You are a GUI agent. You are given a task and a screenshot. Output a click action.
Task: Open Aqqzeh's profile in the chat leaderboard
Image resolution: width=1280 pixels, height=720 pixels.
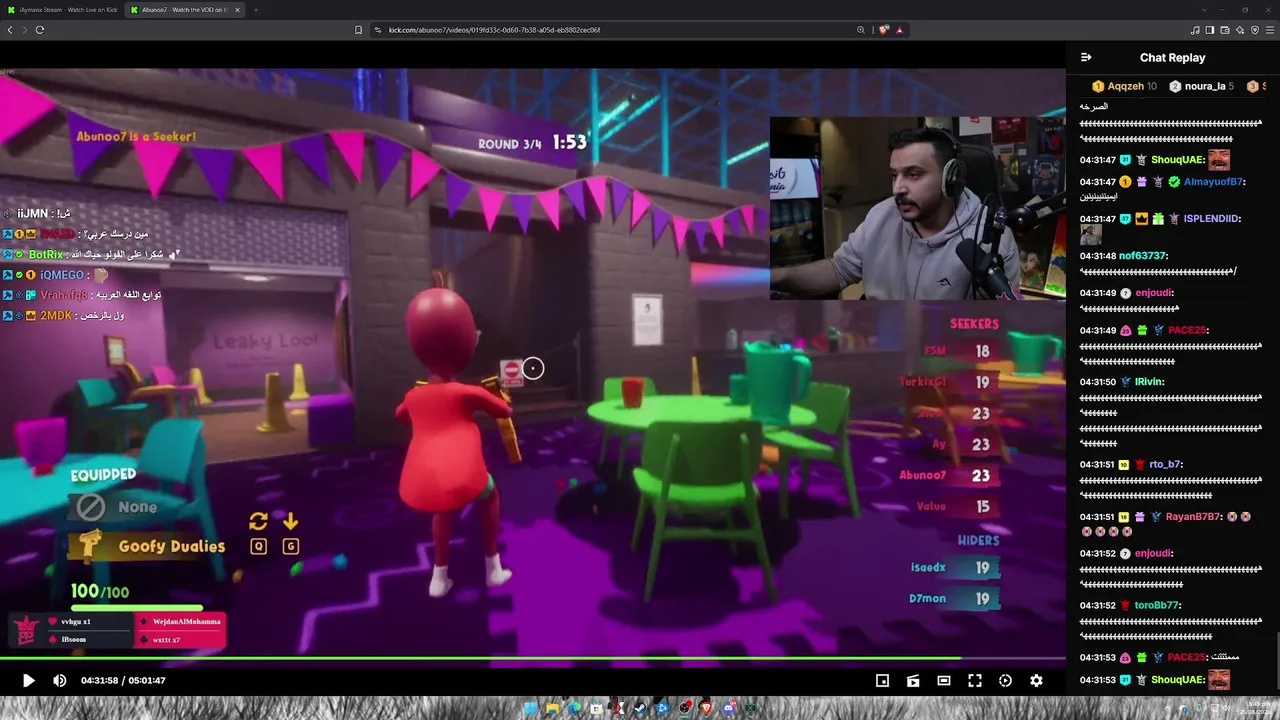pos(1124,86)
